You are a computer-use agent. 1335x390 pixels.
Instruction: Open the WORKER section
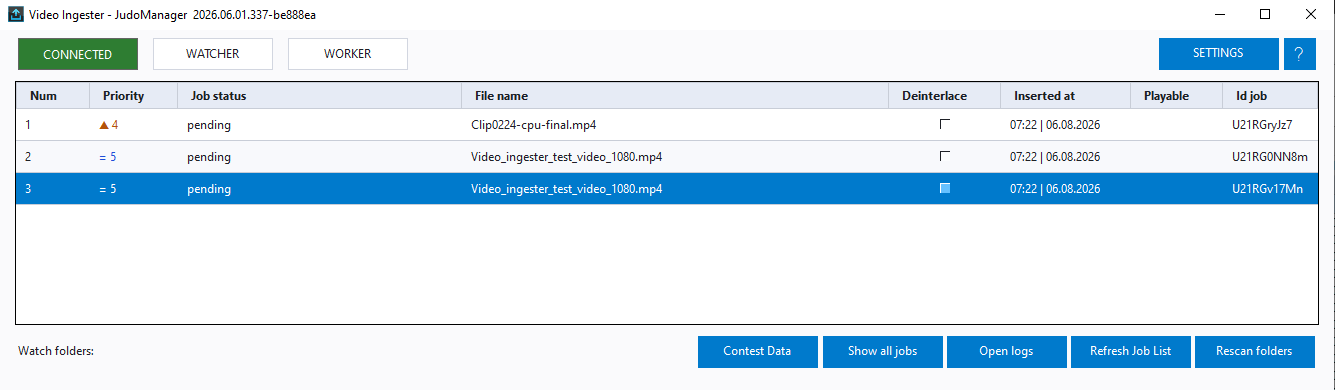coord(348,54)
